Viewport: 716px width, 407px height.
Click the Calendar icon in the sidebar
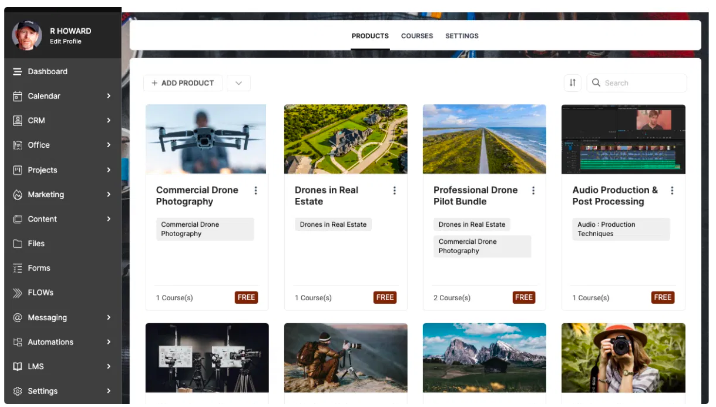point(17,96)
